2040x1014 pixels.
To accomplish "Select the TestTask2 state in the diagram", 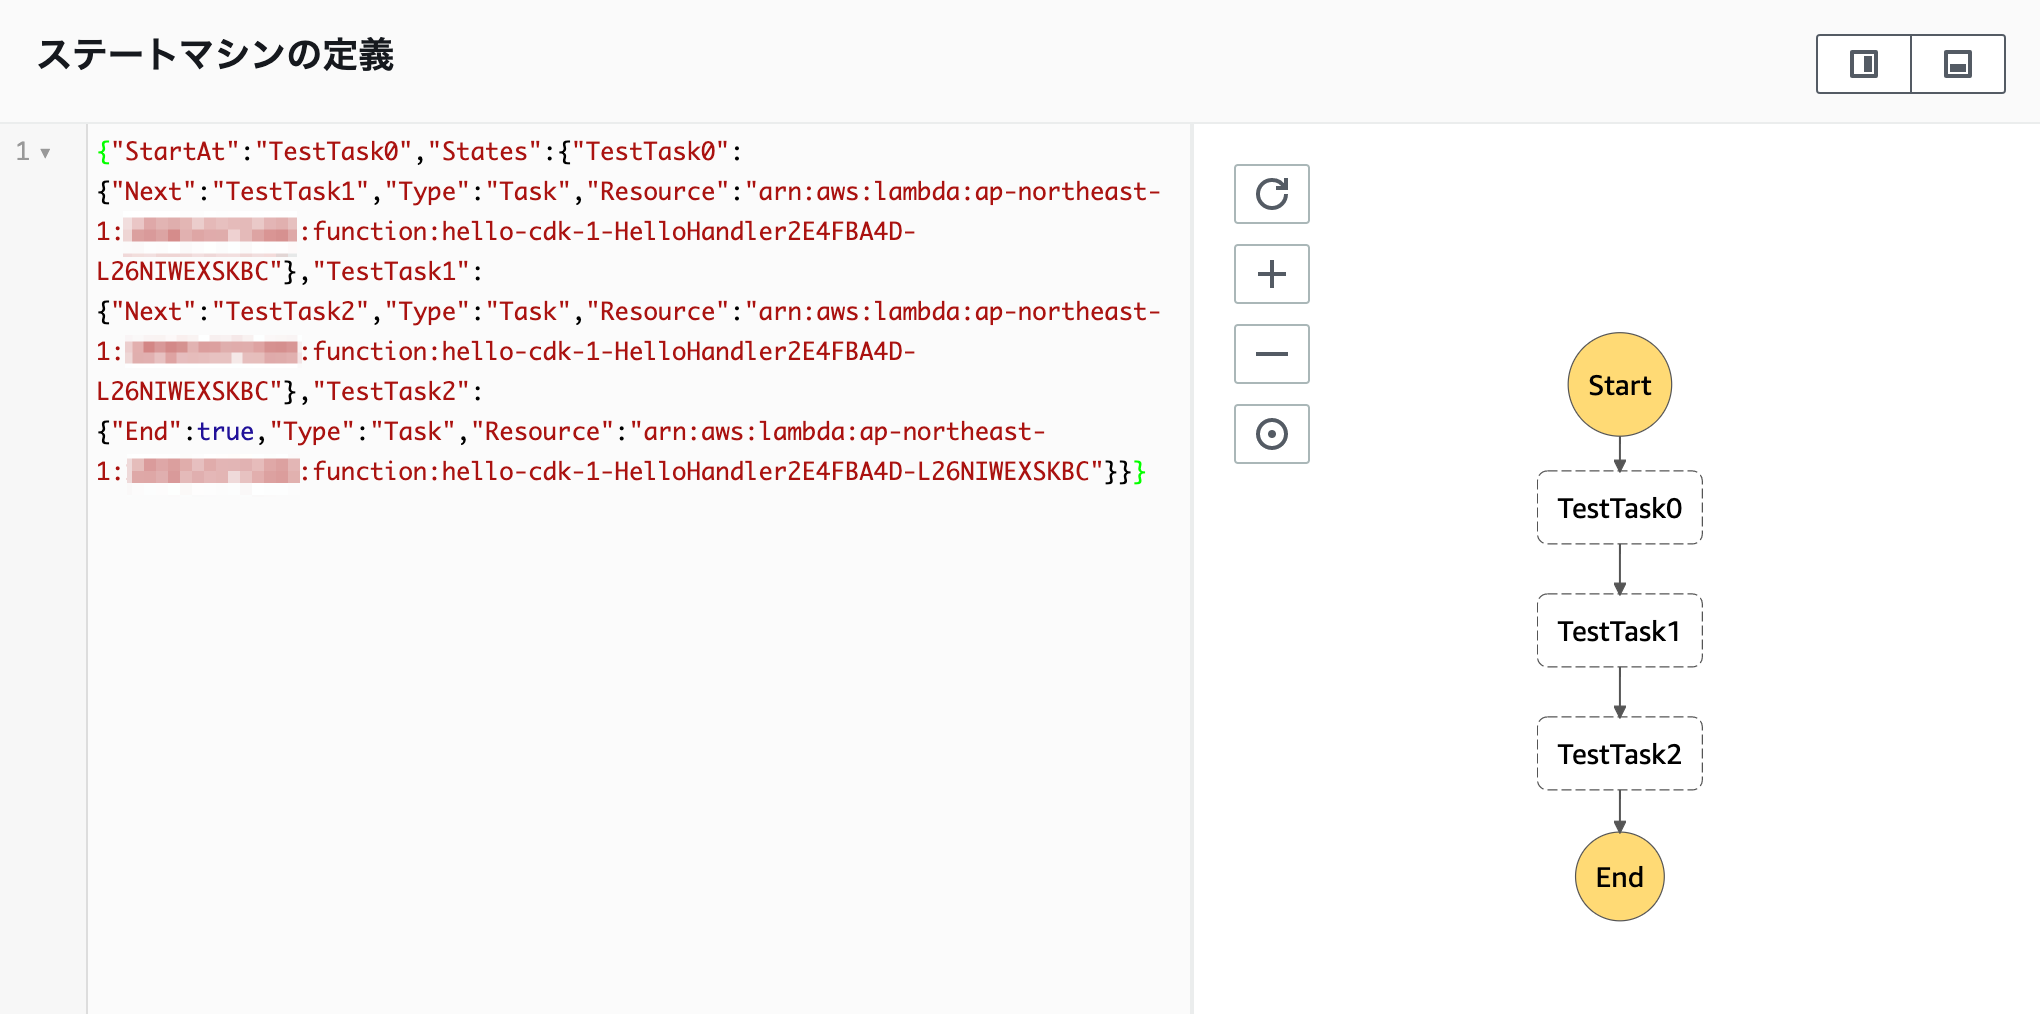I will coord(1619,754).
